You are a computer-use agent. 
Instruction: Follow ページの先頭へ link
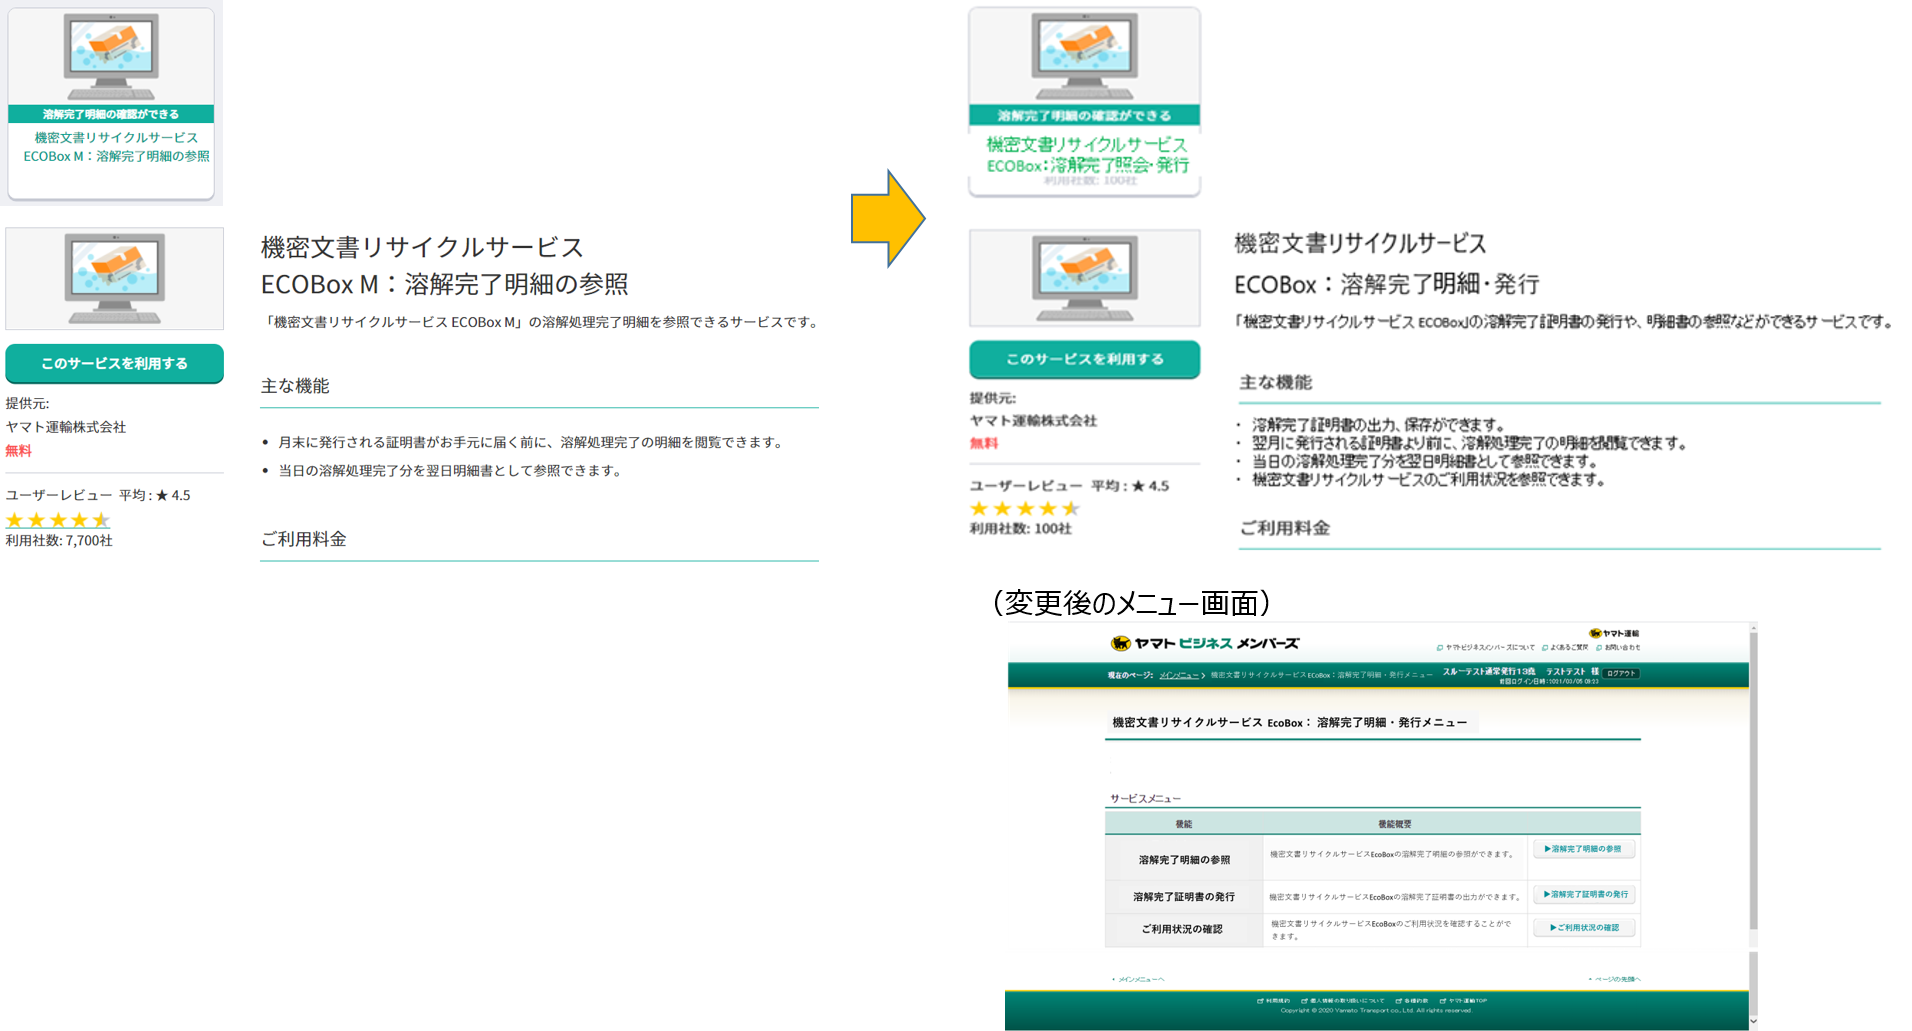pyautogui.click(x=1614, y=979)
